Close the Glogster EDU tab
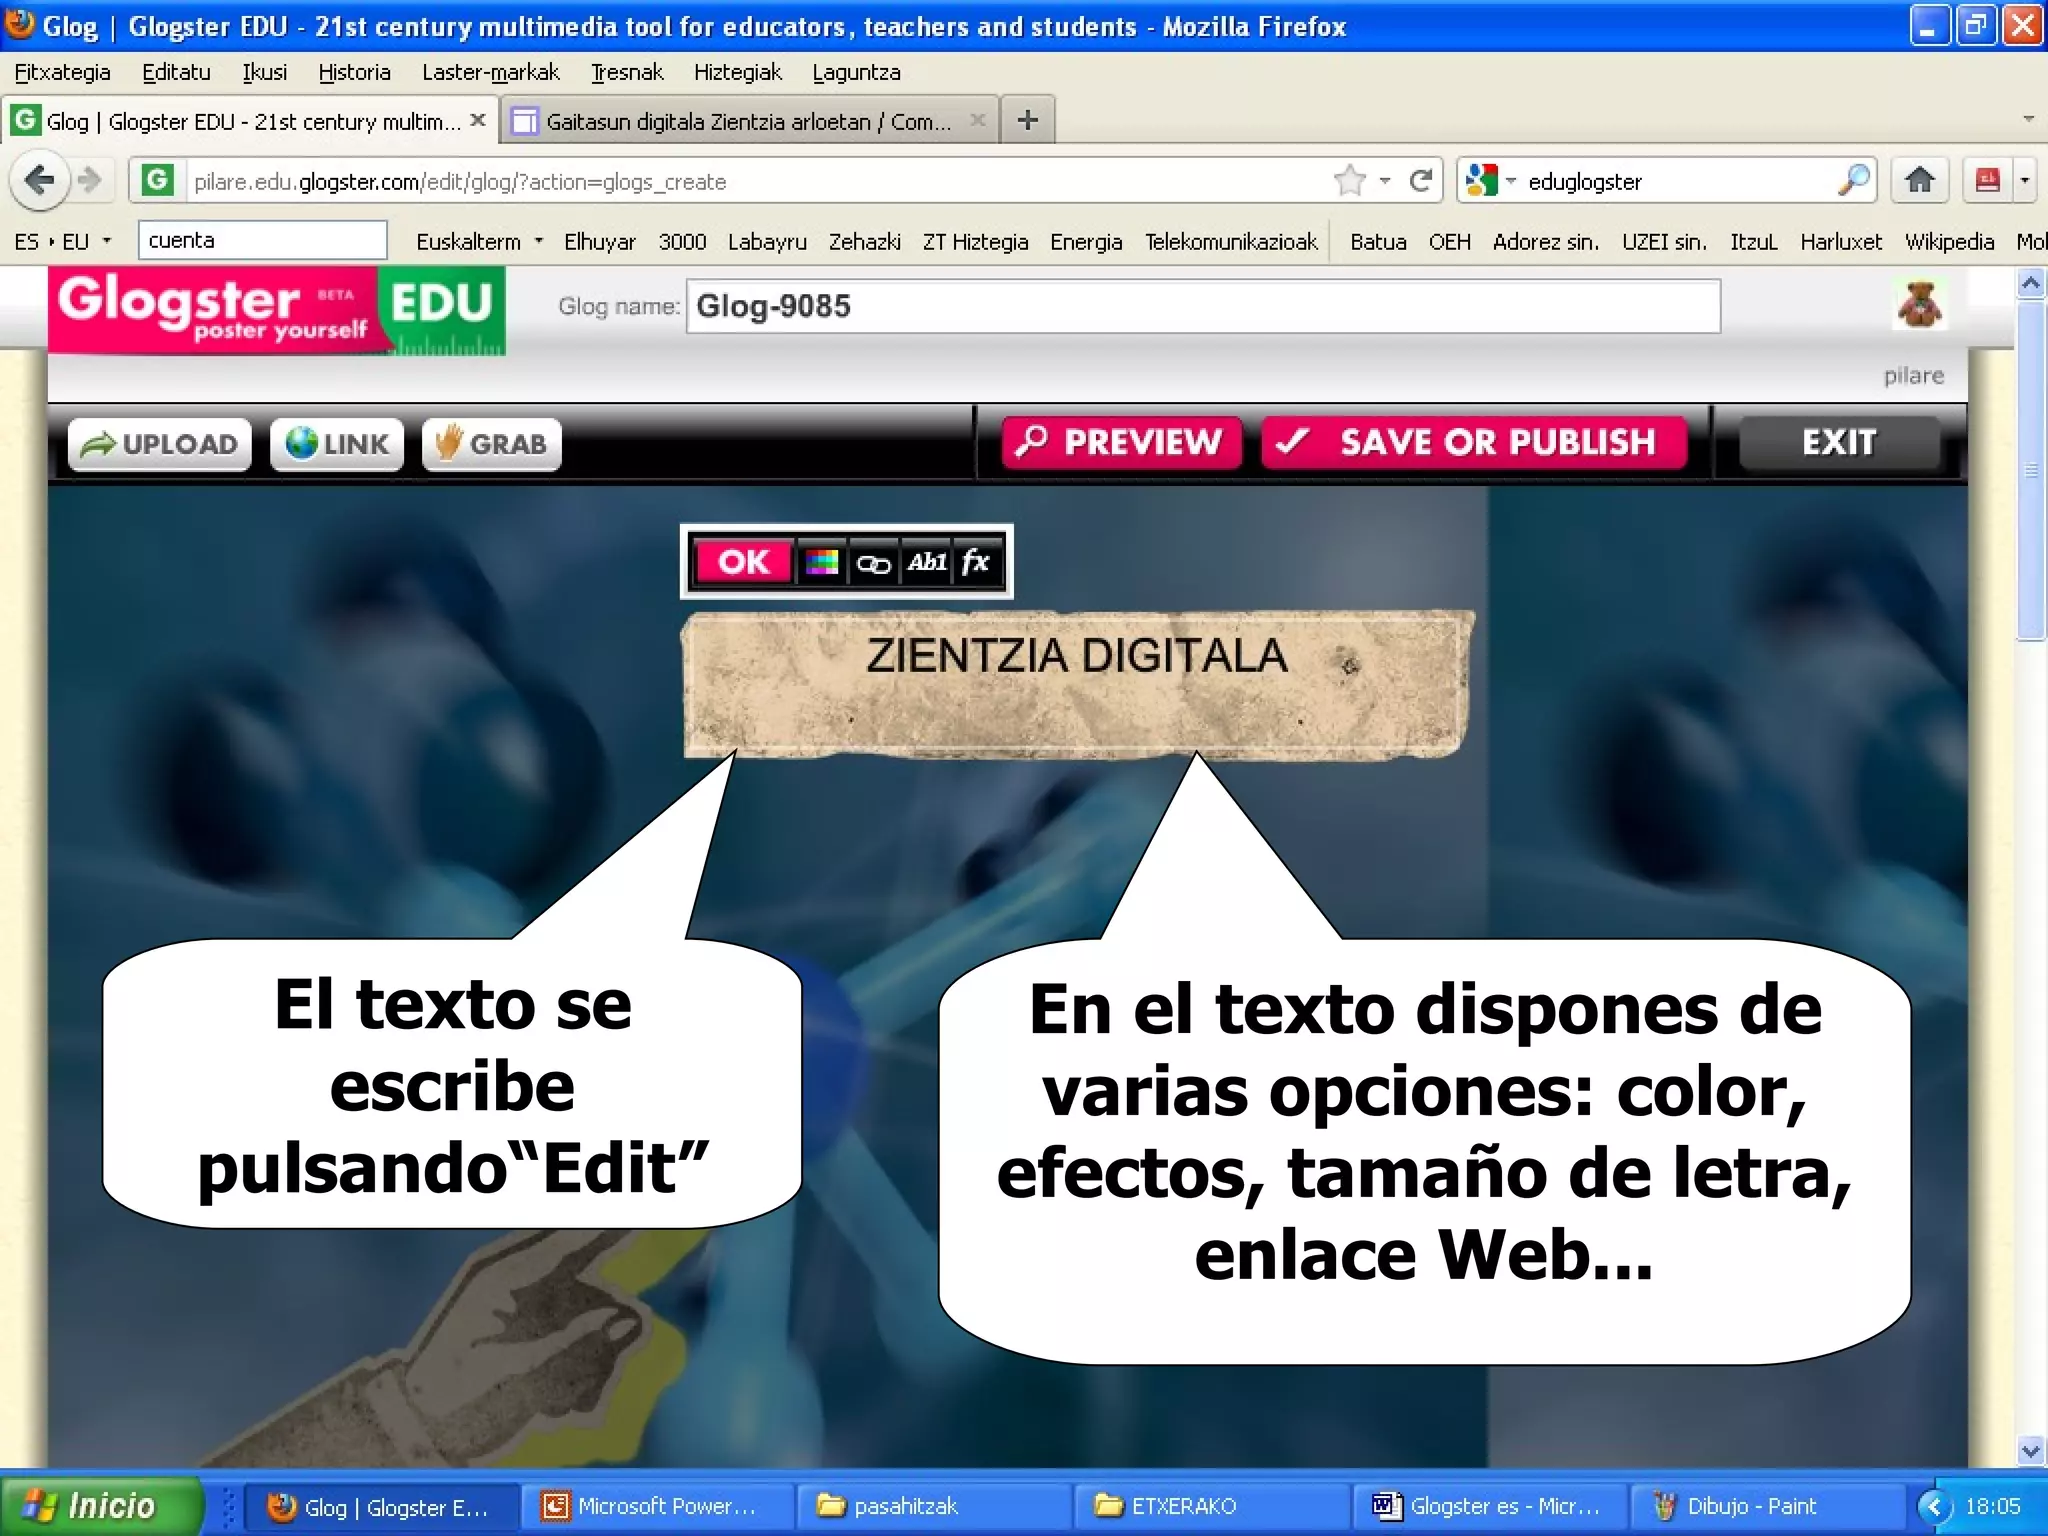2048x1536 pixels. pos(478,120)
